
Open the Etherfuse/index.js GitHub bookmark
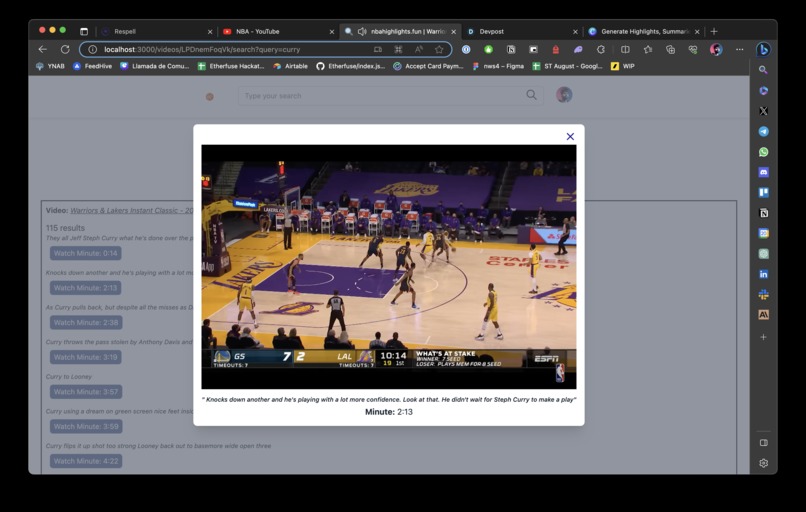coord(351,66)
